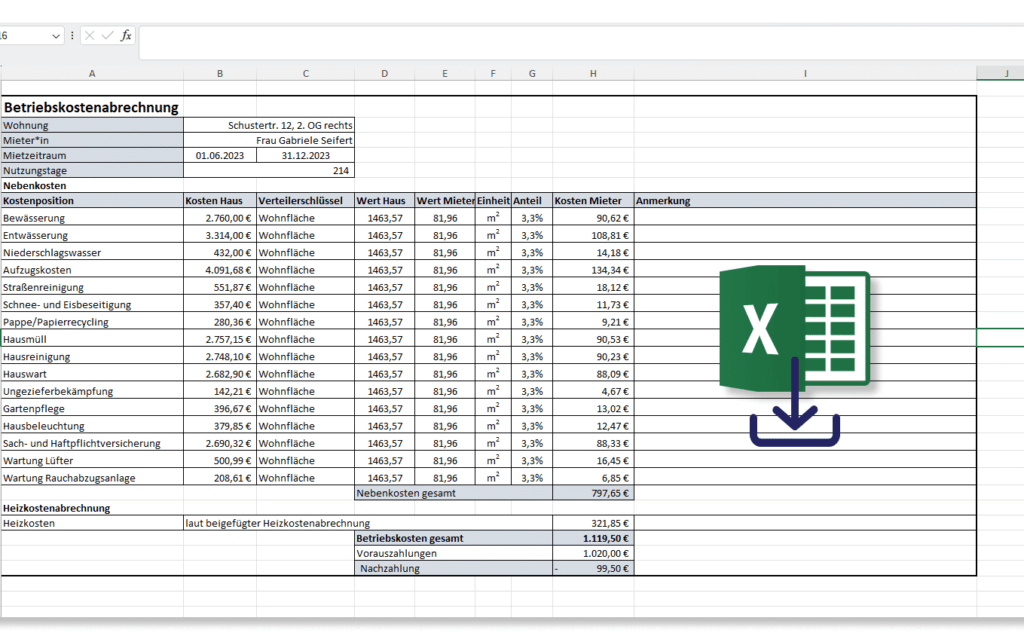Open the Name Box dropdown arrow

point(56,36)
